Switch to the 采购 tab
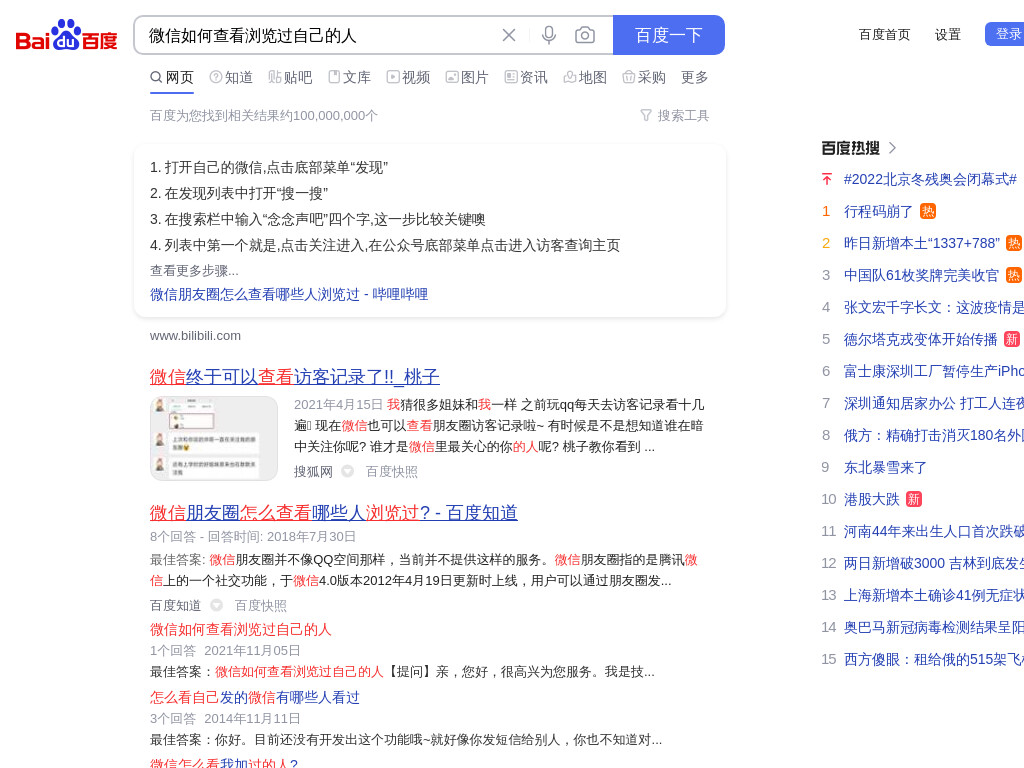This screenshot has width=1024, height=768. [644, 78]
